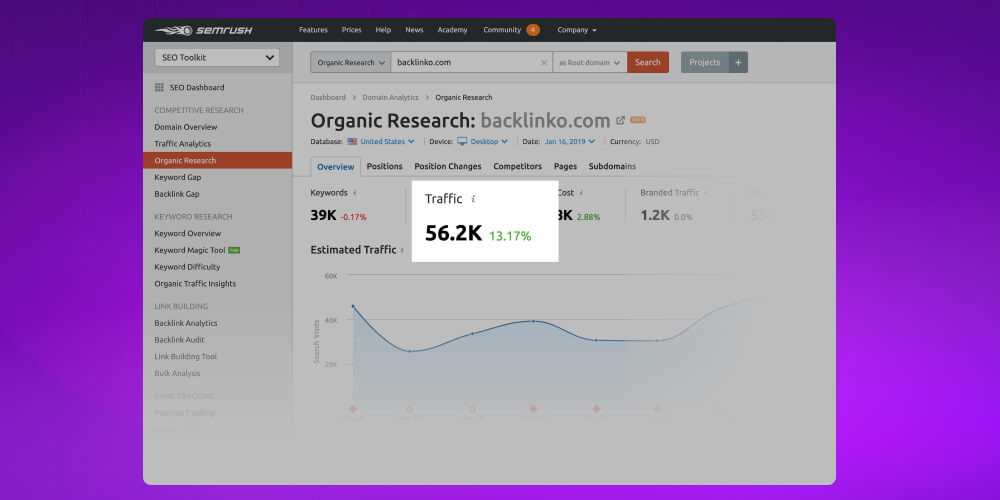Viewport: 1000px width, 500px height.
Task: Open Backlink Audit in sidebar
Action: pos(179,340)
